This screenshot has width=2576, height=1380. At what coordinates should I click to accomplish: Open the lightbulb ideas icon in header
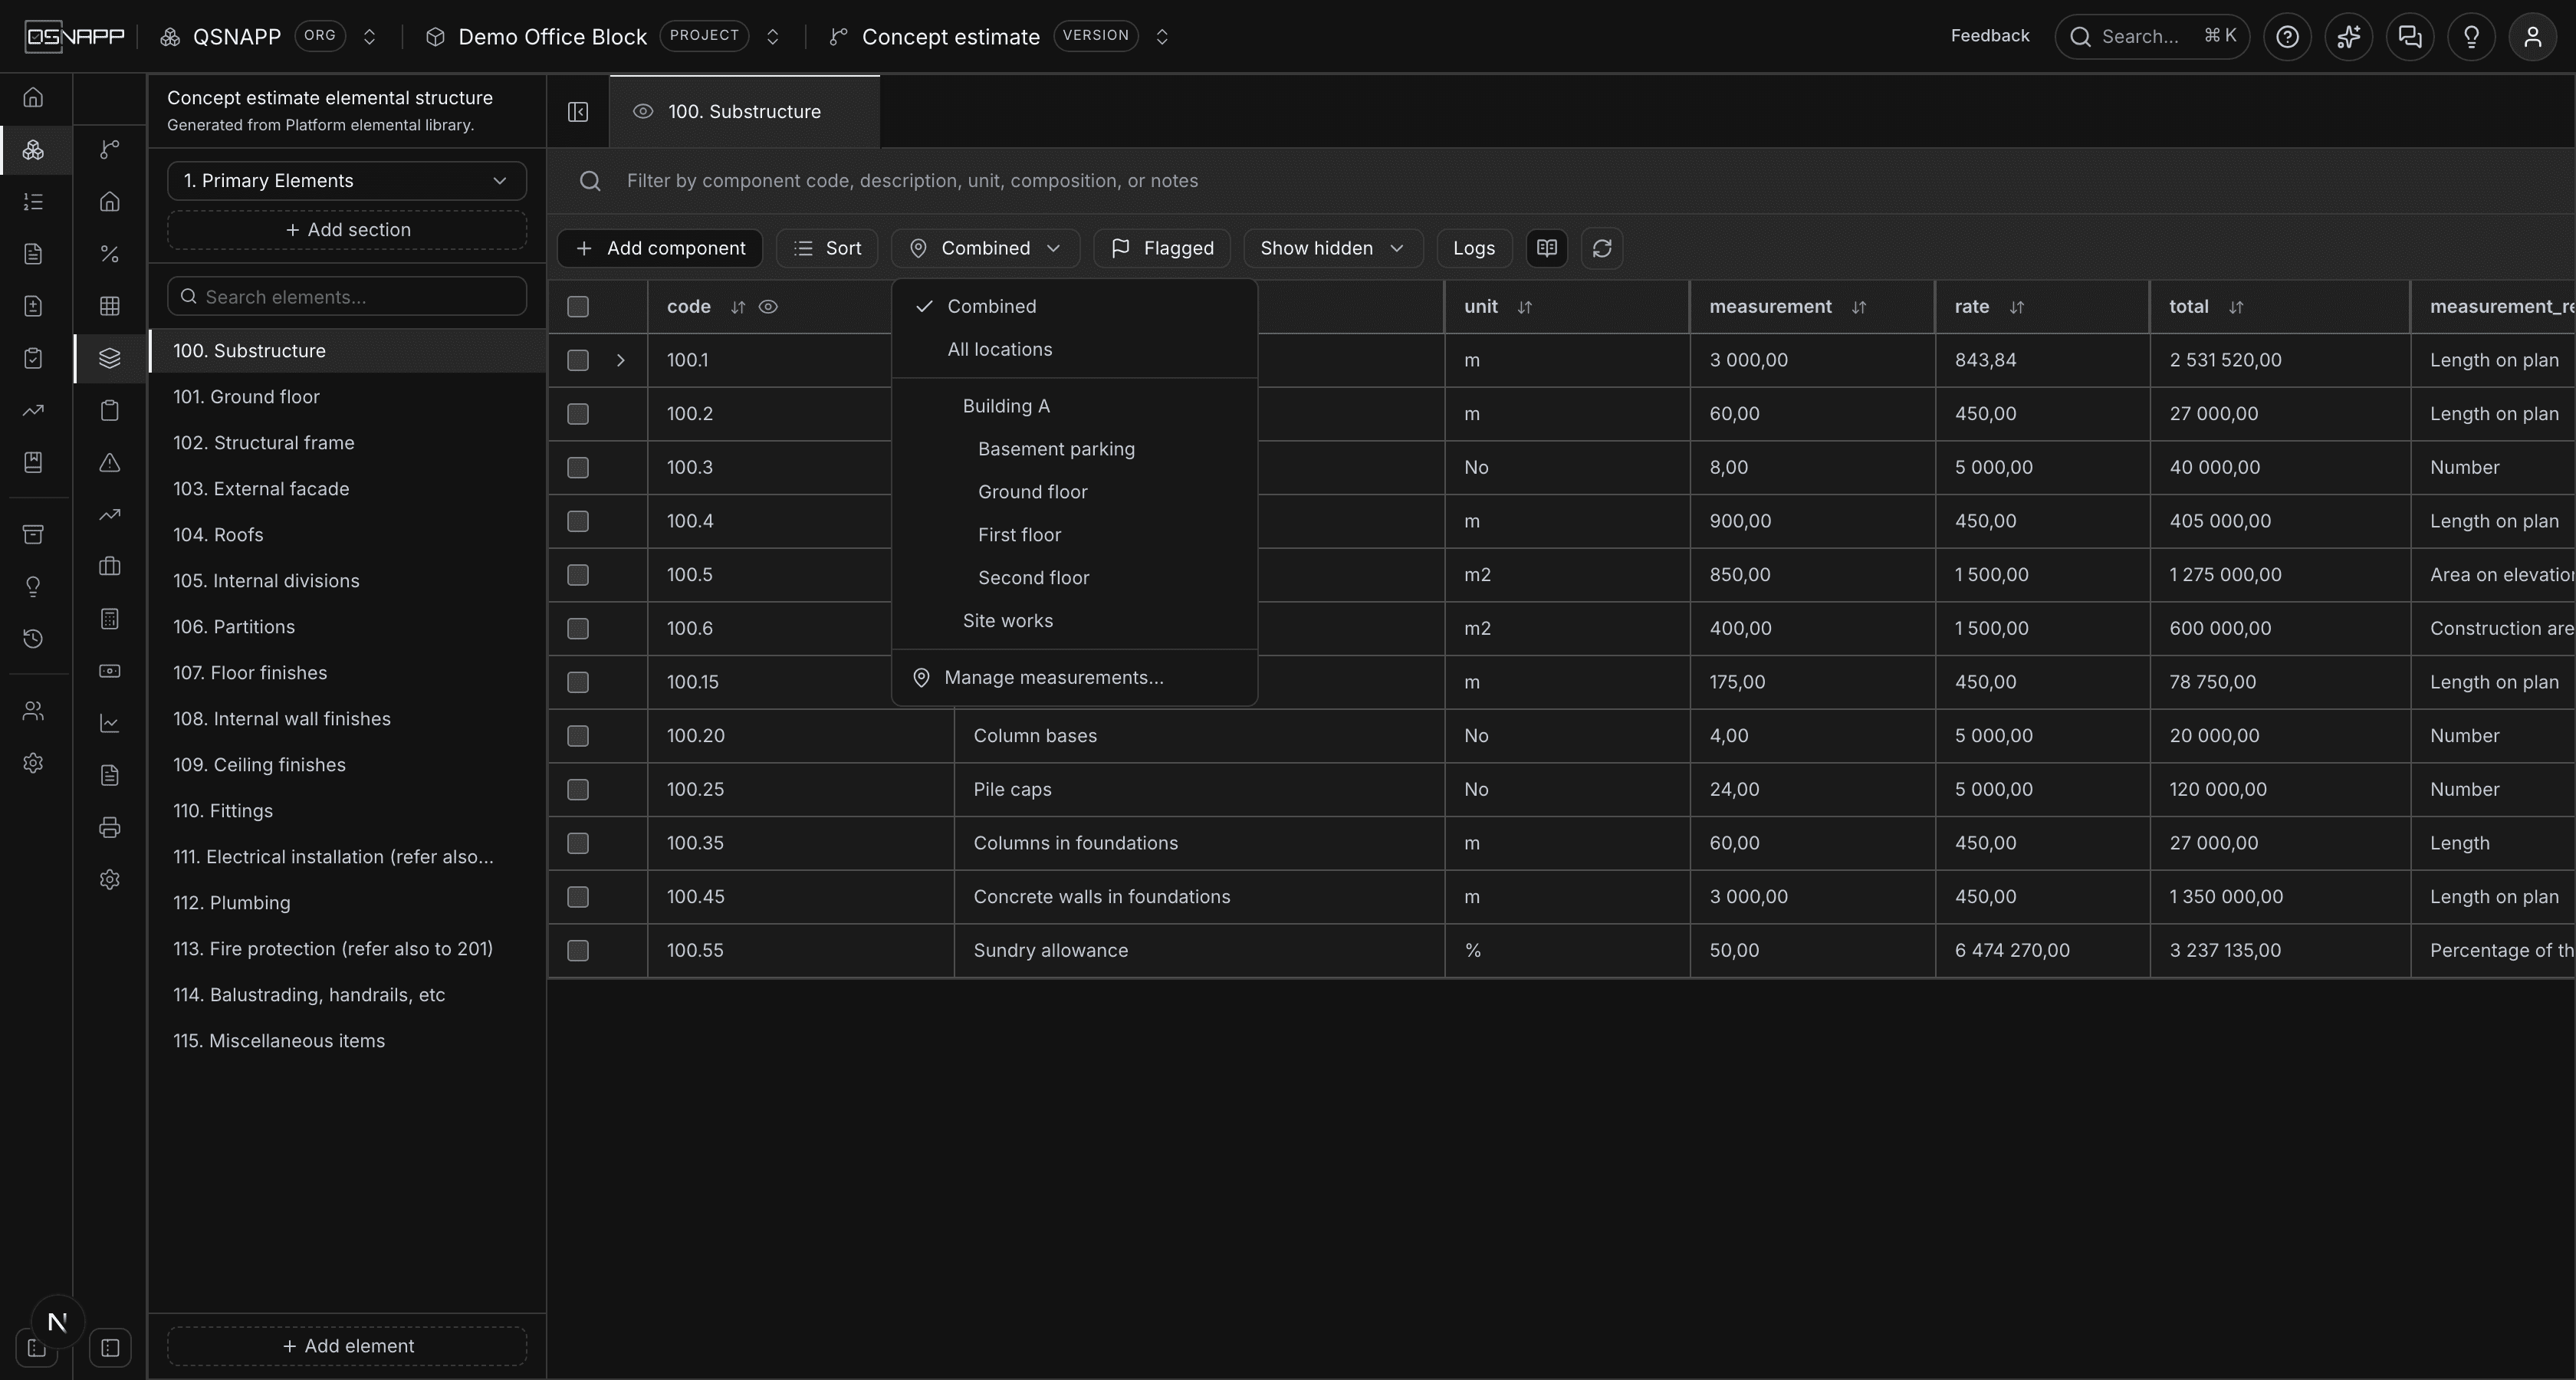pos(2471,37)
